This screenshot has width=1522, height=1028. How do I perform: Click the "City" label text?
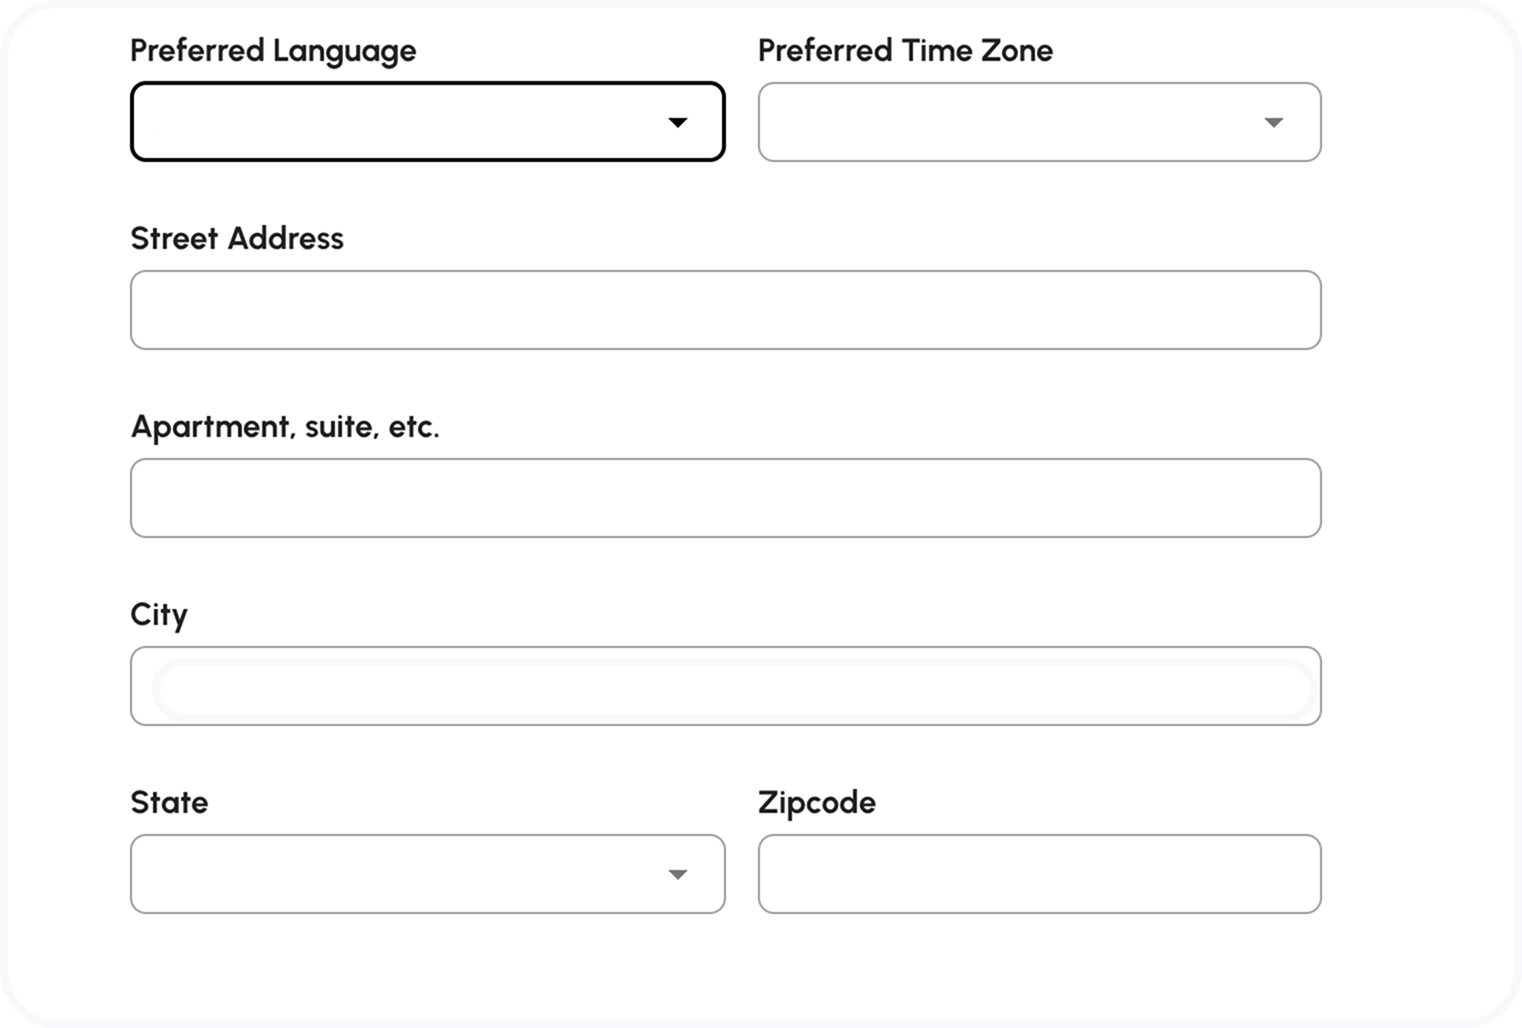[x=159, y=614]
